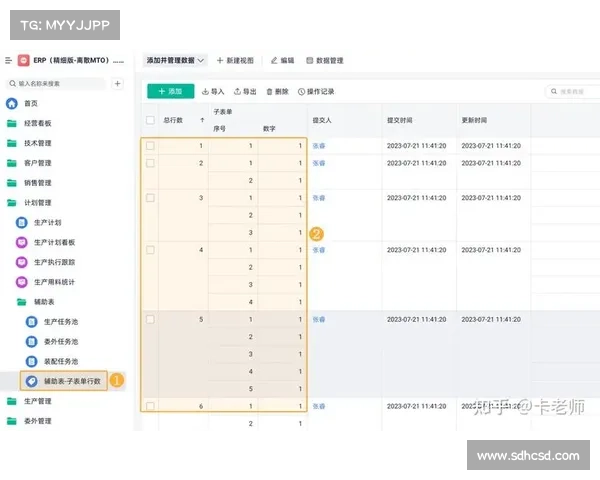600x480 pixels.
Task: Check the row with 总行数 3
Action: point(150,198)
